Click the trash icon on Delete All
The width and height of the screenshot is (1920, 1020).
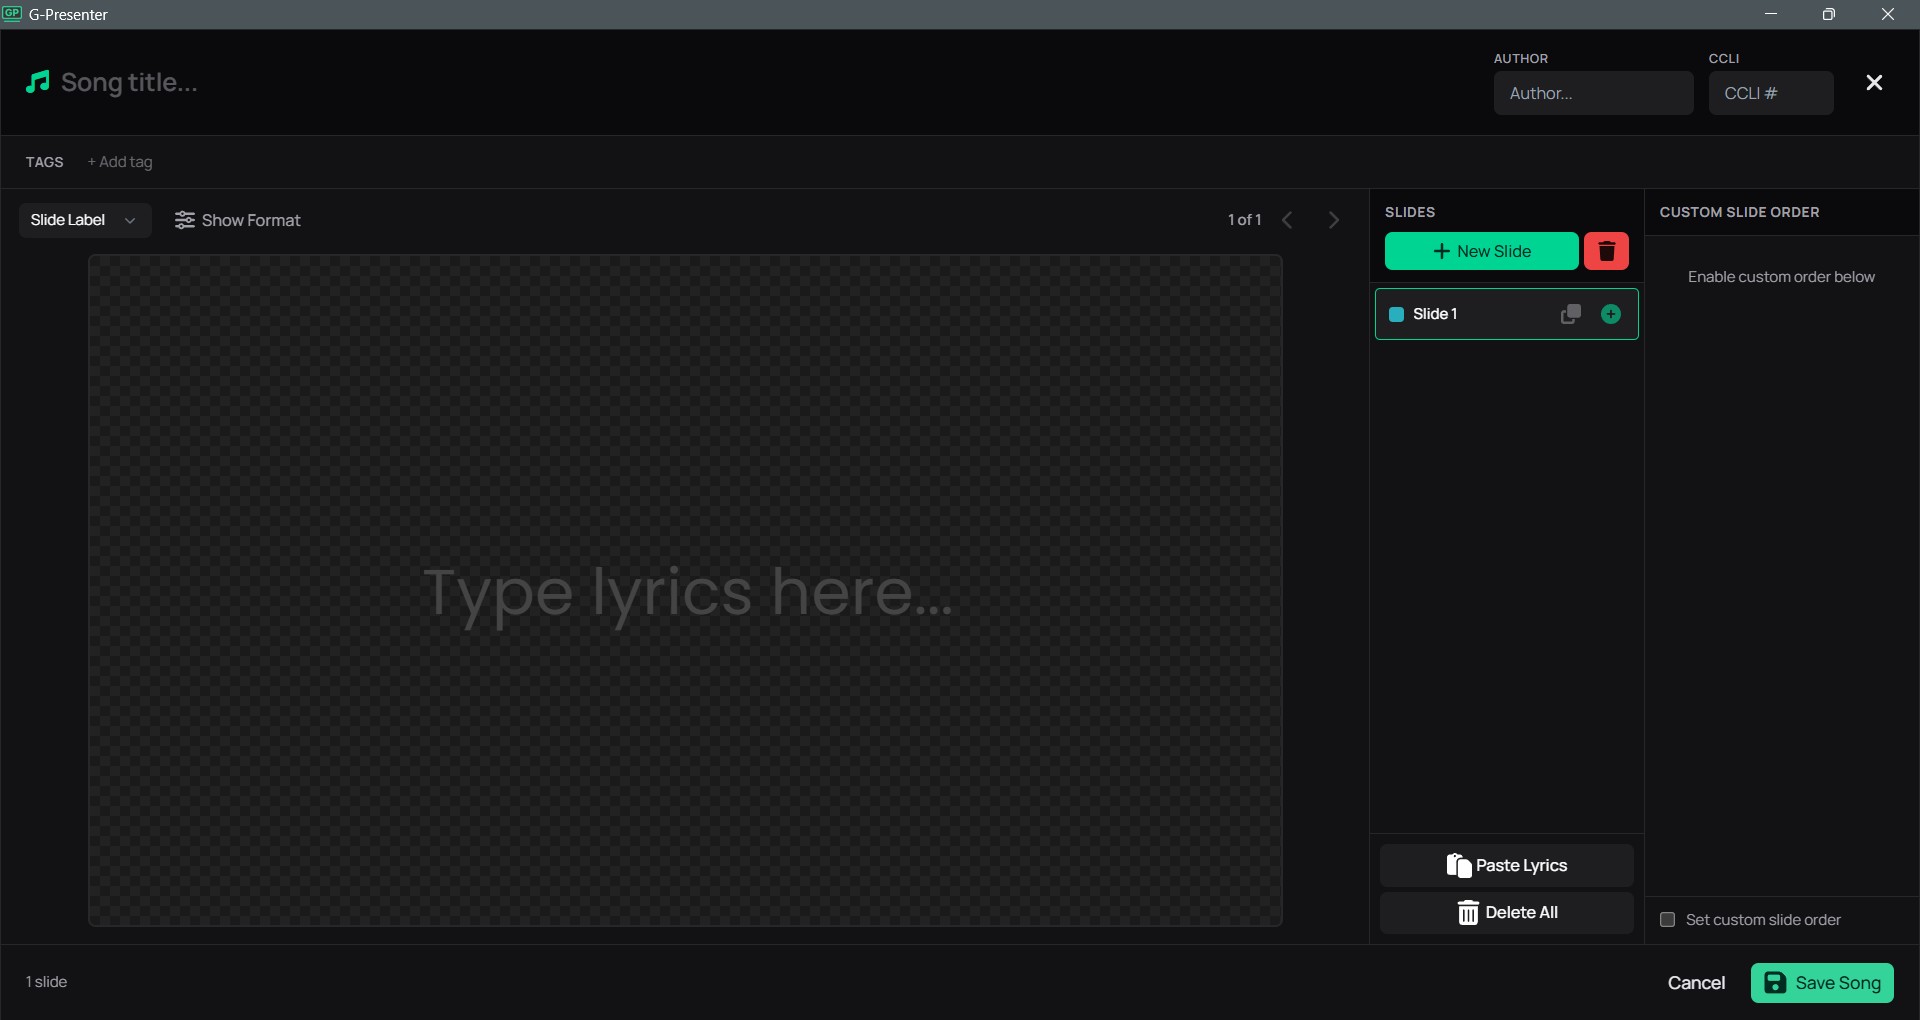1468,912
